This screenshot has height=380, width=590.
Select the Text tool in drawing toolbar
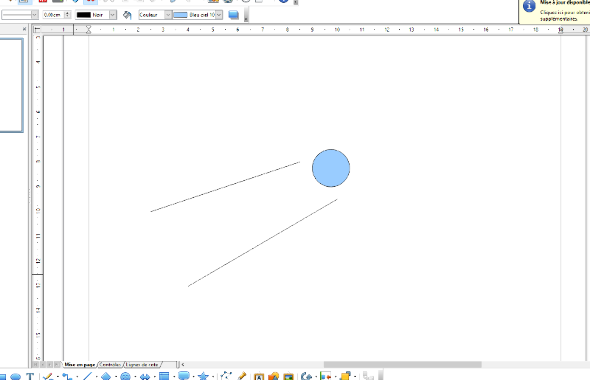(30, 376)
